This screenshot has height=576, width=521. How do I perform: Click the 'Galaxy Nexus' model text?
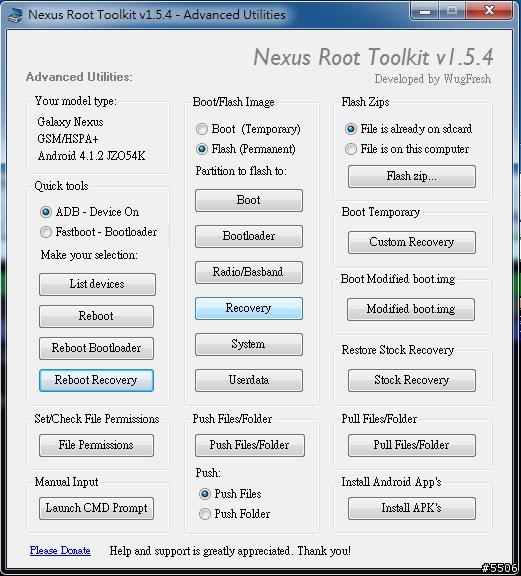70,122
